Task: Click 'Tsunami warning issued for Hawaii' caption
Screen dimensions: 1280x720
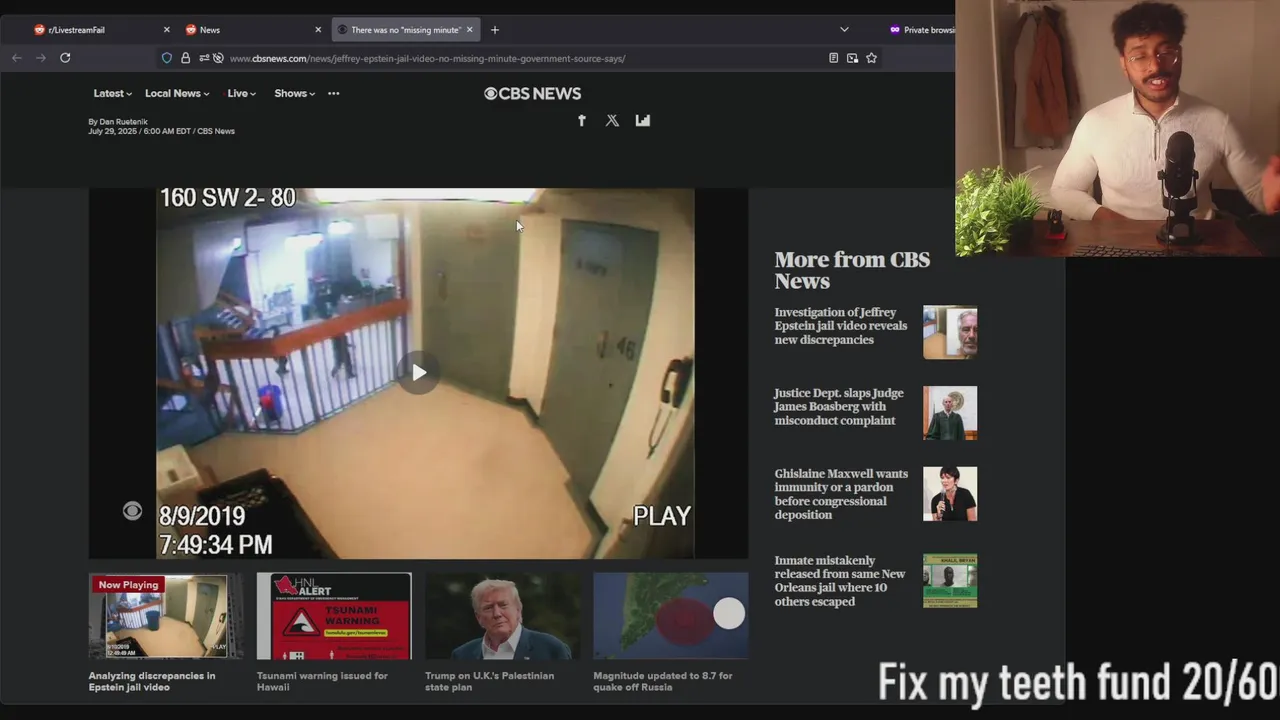Action: [x=322, y=682]
